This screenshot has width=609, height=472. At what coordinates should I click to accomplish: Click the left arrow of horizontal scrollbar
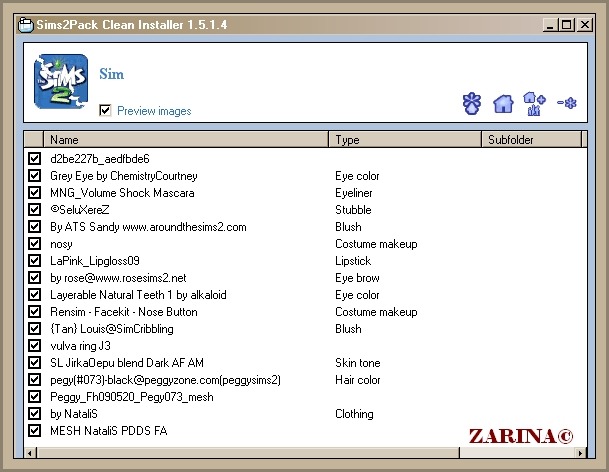pyautogui.click(x=30, y=453)
